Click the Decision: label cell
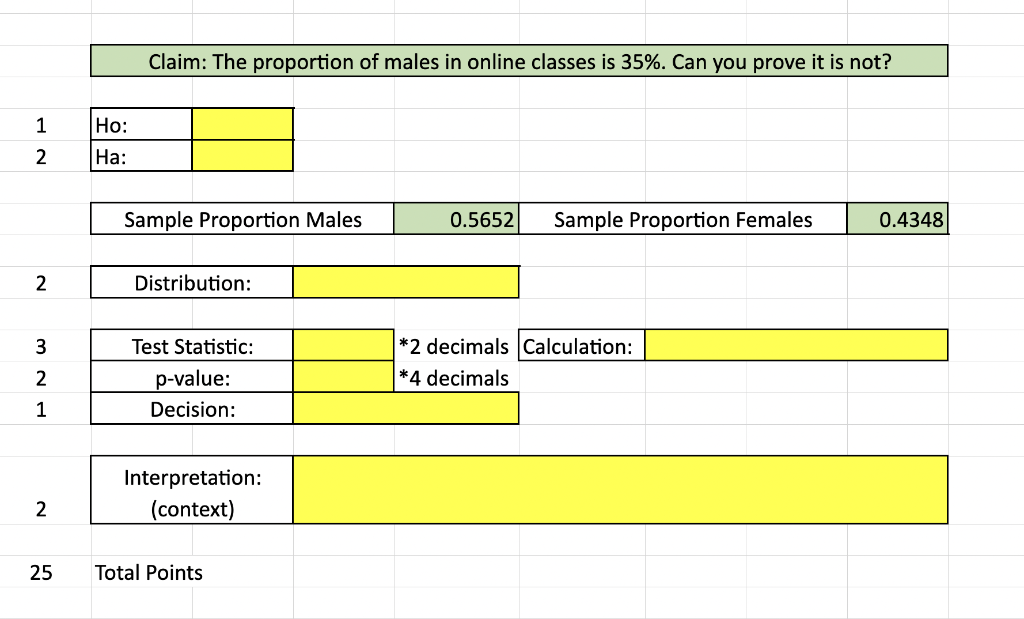This screenshot has width=1024, height=619. coord(192,409)
